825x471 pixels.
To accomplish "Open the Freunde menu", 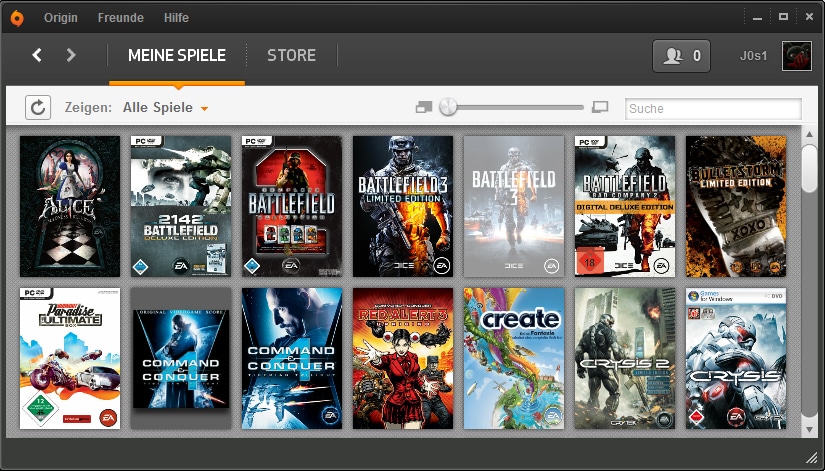I will [x=121, y=18].
